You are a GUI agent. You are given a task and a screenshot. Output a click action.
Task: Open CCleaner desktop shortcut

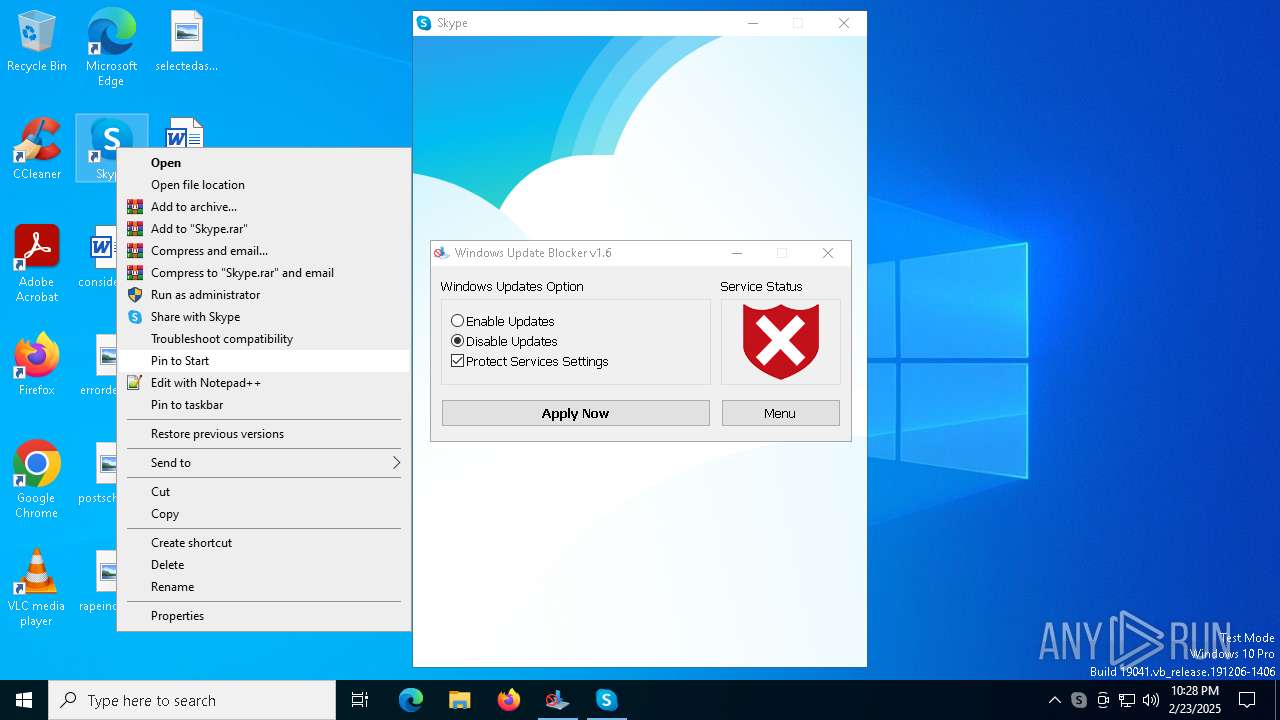pyautogui.click(x=37, y=149)
